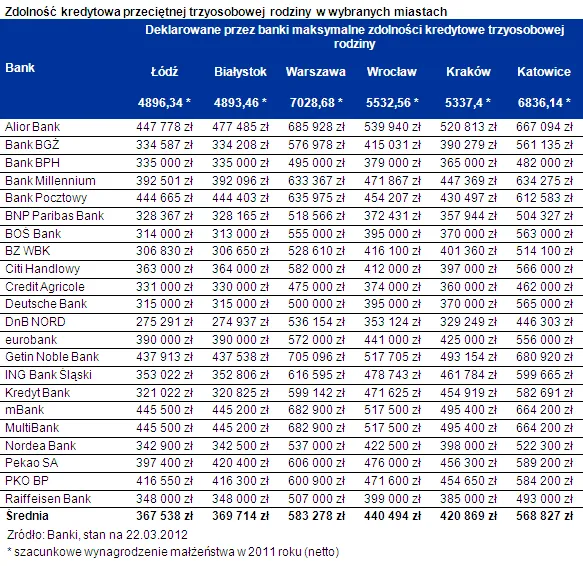
Task: Select the Alior Bank row label
Action: [33, 127]
